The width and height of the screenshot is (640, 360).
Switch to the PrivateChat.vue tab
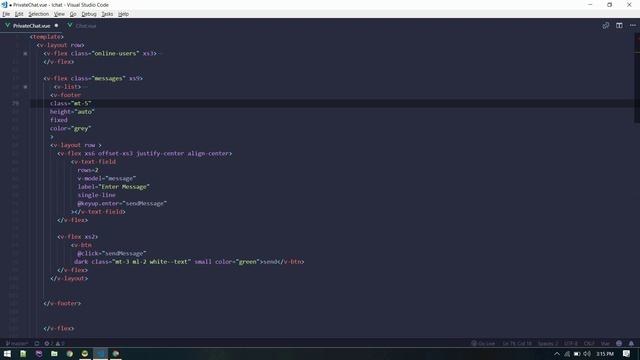31,26
